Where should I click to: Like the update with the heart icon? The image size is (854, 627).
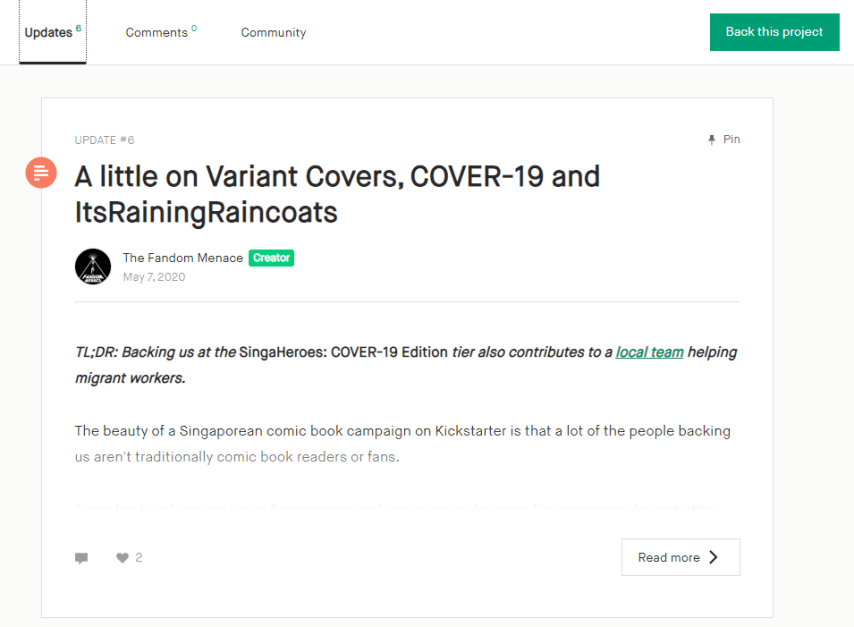tap(122, 558)
